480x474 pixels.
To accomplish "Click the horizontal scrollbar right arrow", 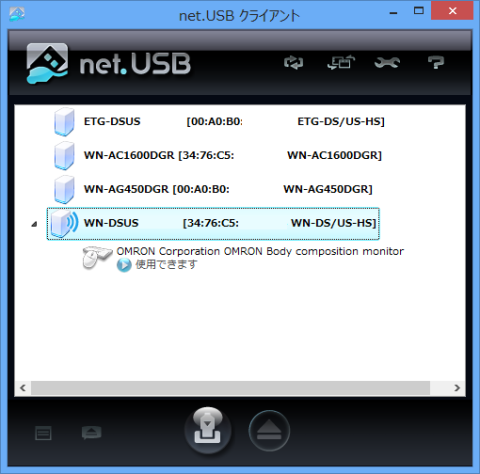I will click(457, 388).
